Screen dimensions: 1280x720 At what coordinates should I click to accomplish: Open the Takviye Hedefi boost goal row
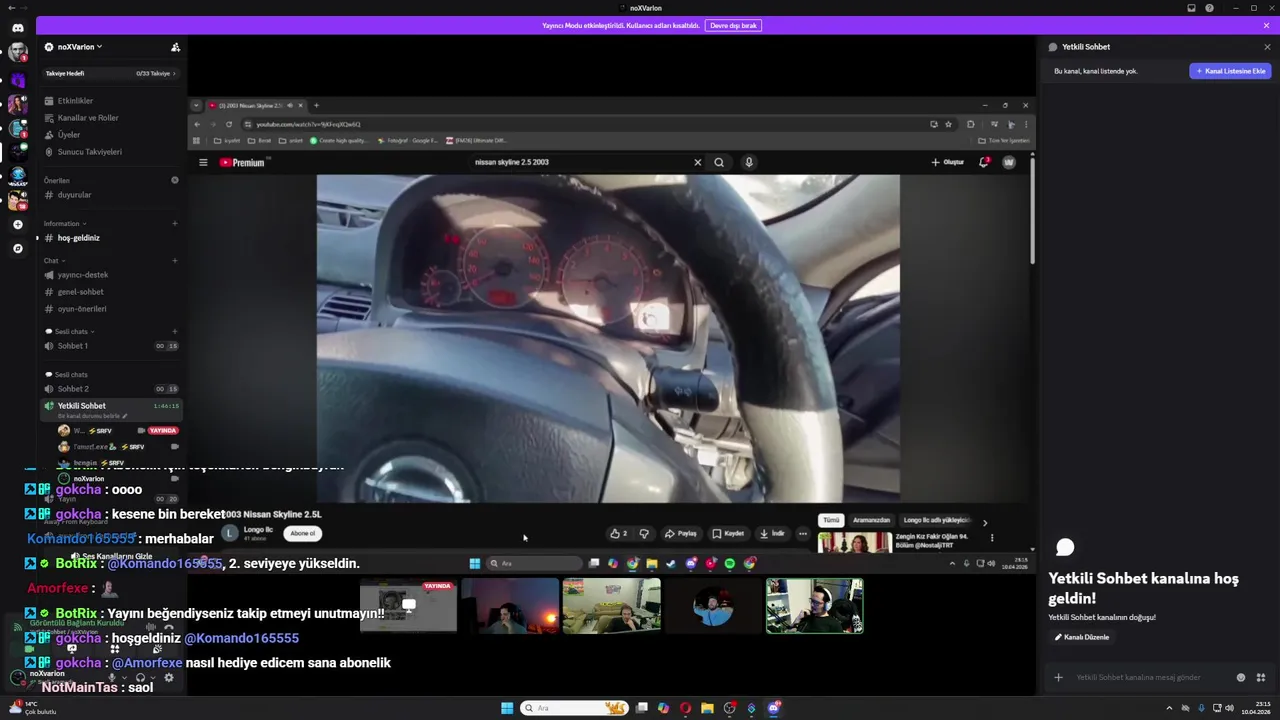pyautogui.click(x=110, y=73)
